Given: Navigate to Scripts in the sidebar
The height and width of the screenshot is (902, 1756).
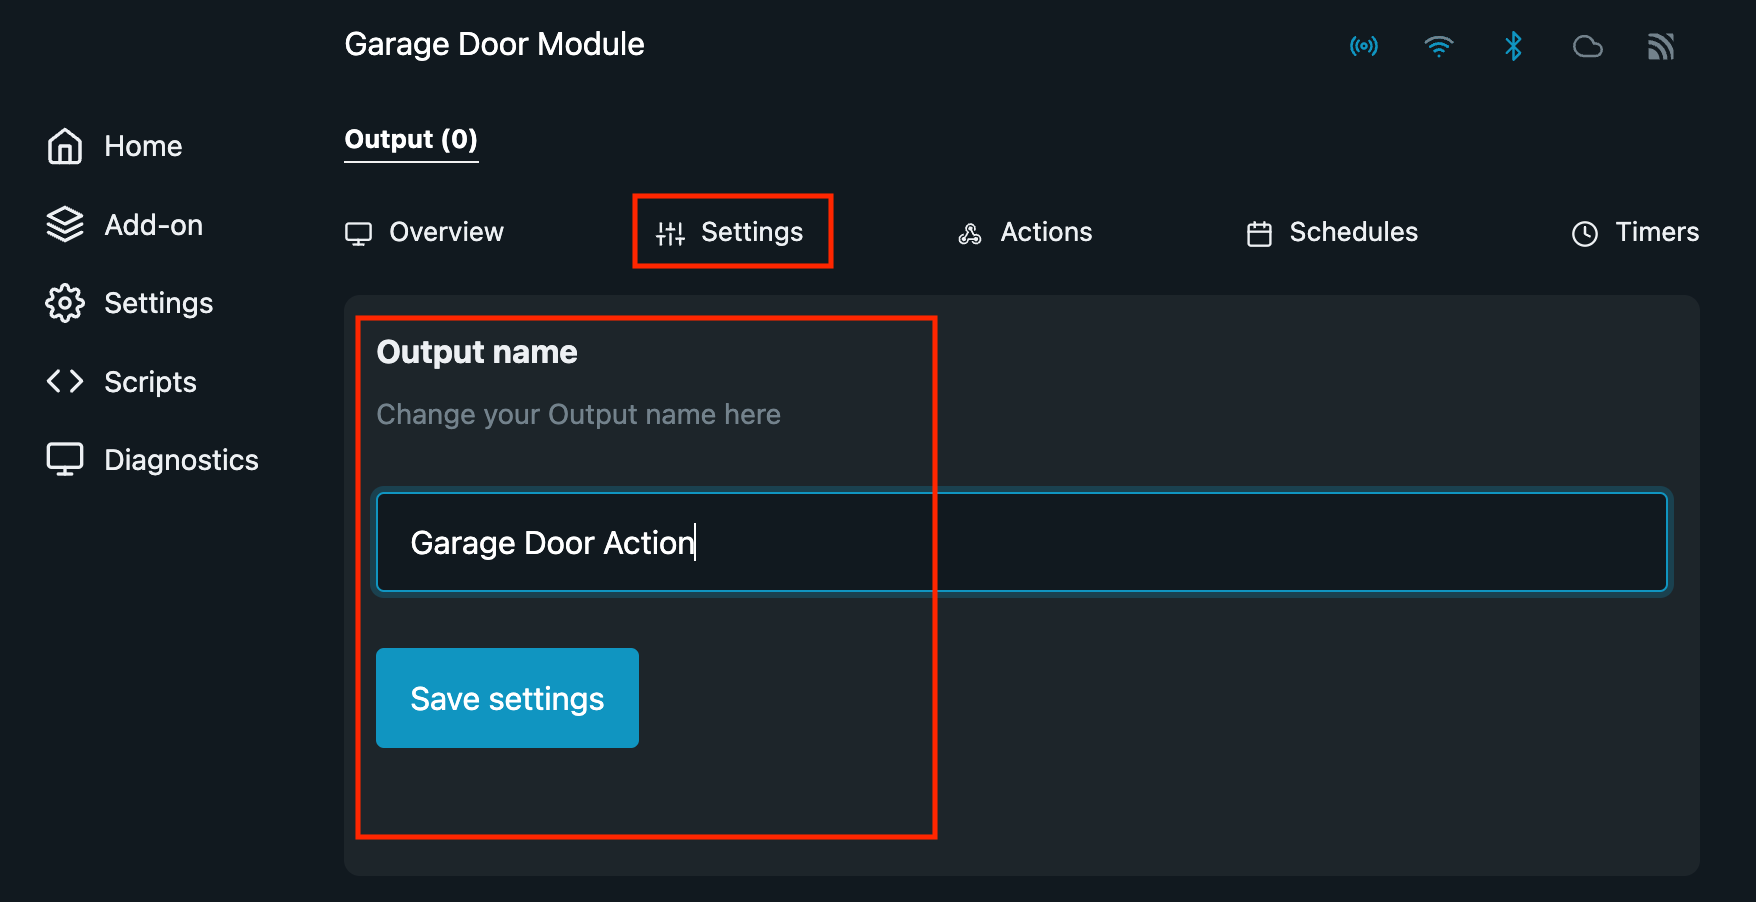Looking at the screenshot, I should 150,382.
